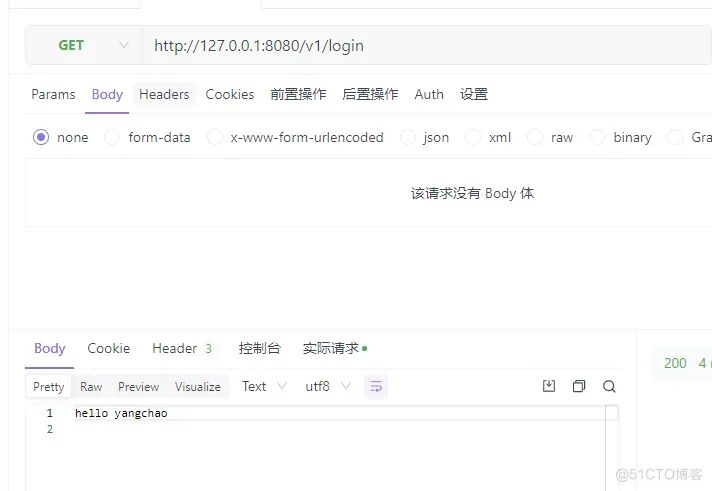This screenshot has width=712, height=491.
Task: Switch response view to Pretty
Action: (x=49, y=387)
